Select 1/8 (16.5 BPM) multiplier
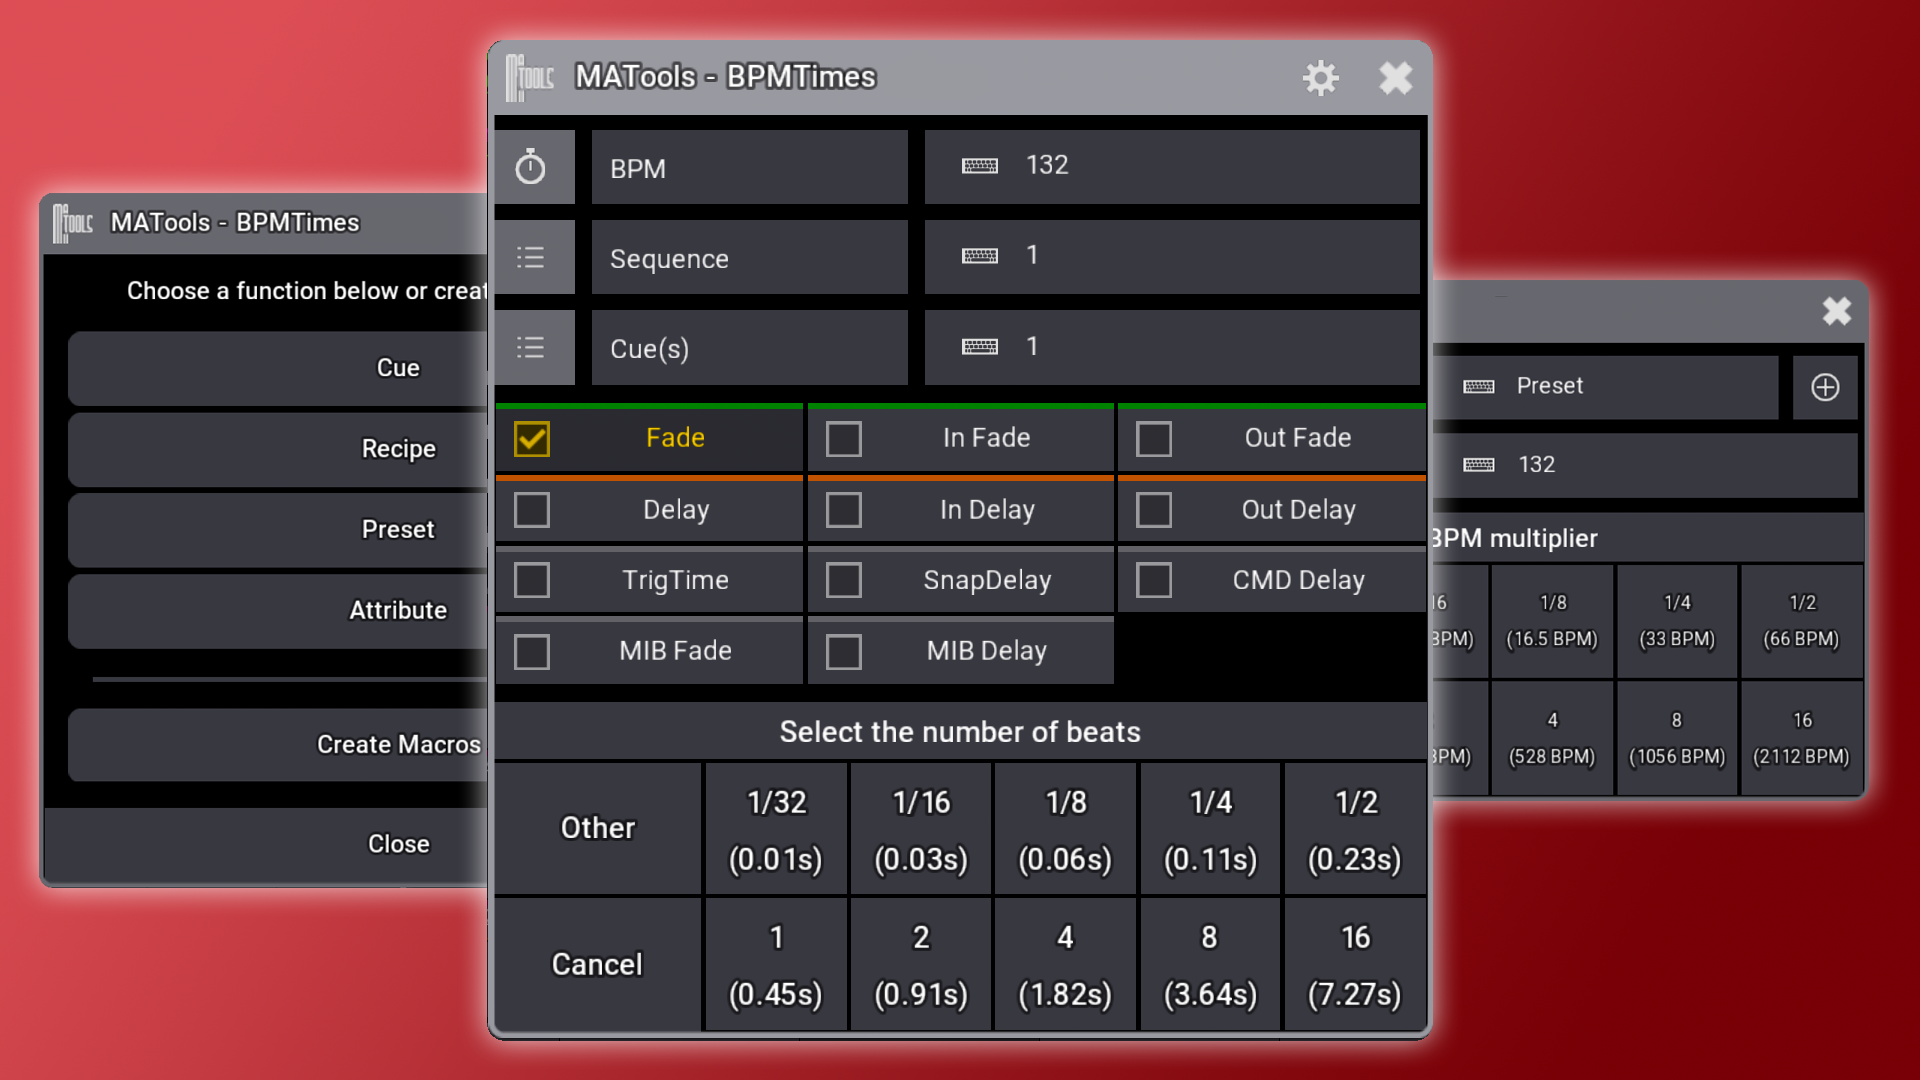The width and height of the screenshot is (1920, 1080). coord(1552,621)
